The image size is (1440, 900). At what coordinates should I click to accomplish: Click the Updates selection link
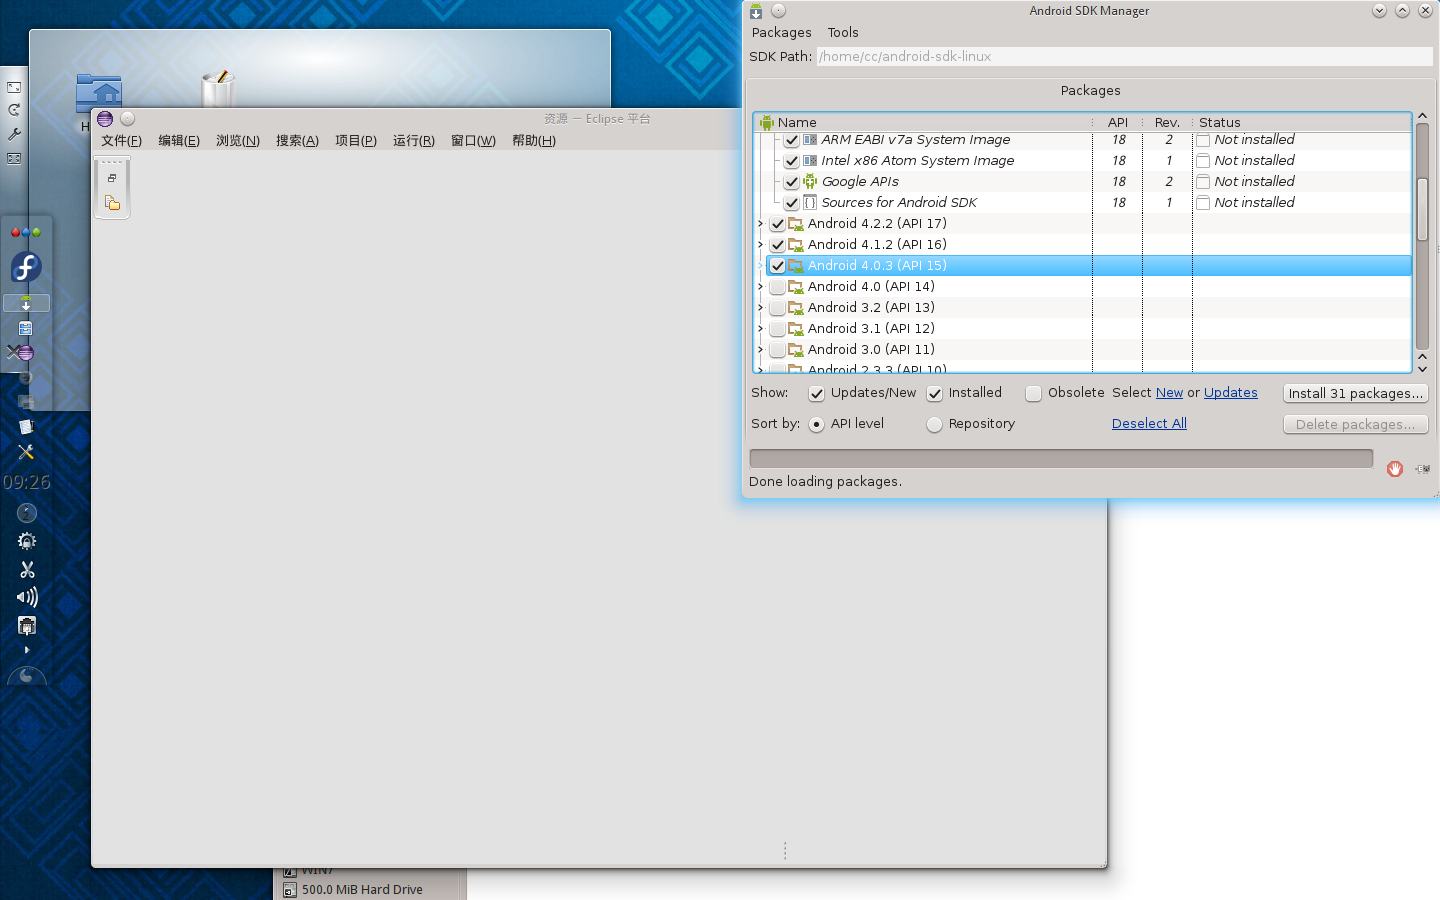[x=1230, y=393]
